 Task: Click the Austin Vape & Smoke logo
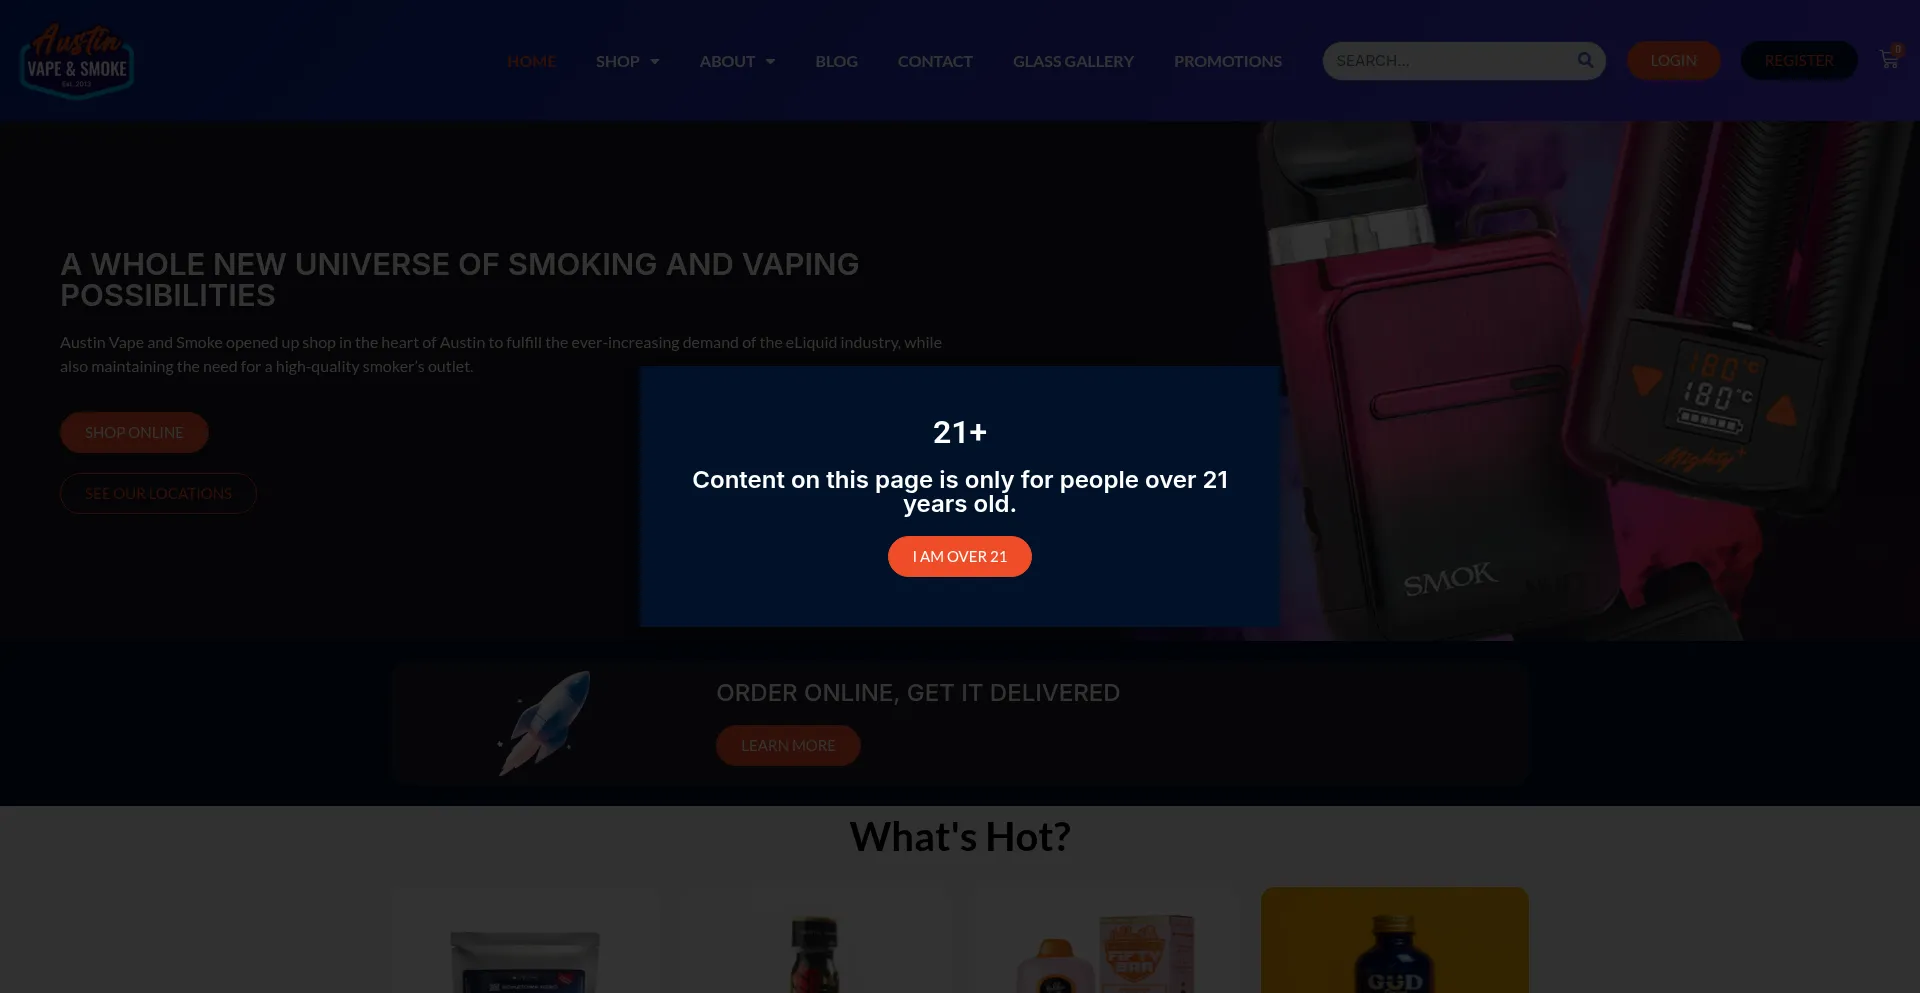[x=77, y=61]
